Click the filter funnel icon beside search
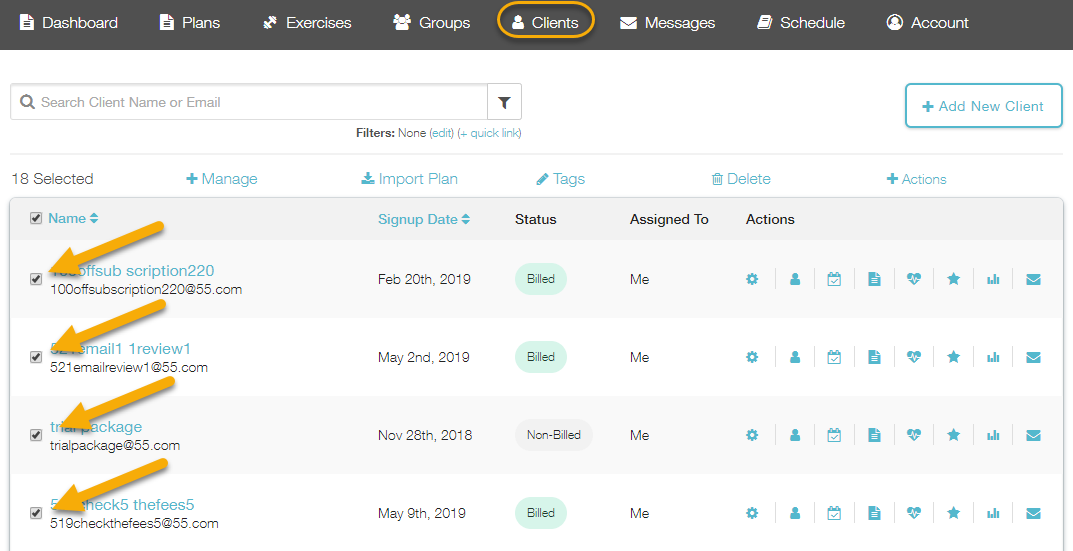Viewport: 1073px width, 551px height. coord(504,102)
